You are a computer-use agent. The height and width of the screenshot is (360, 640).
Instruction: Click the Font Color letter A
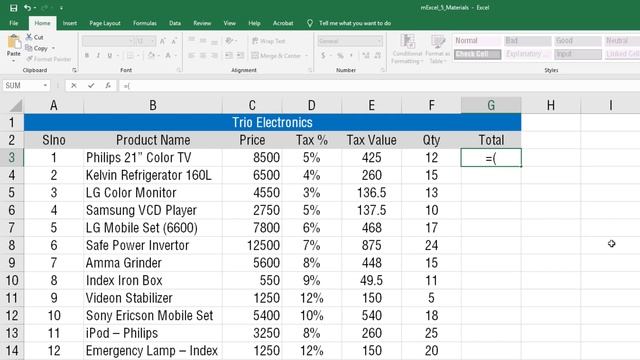[x=168, y=56]
